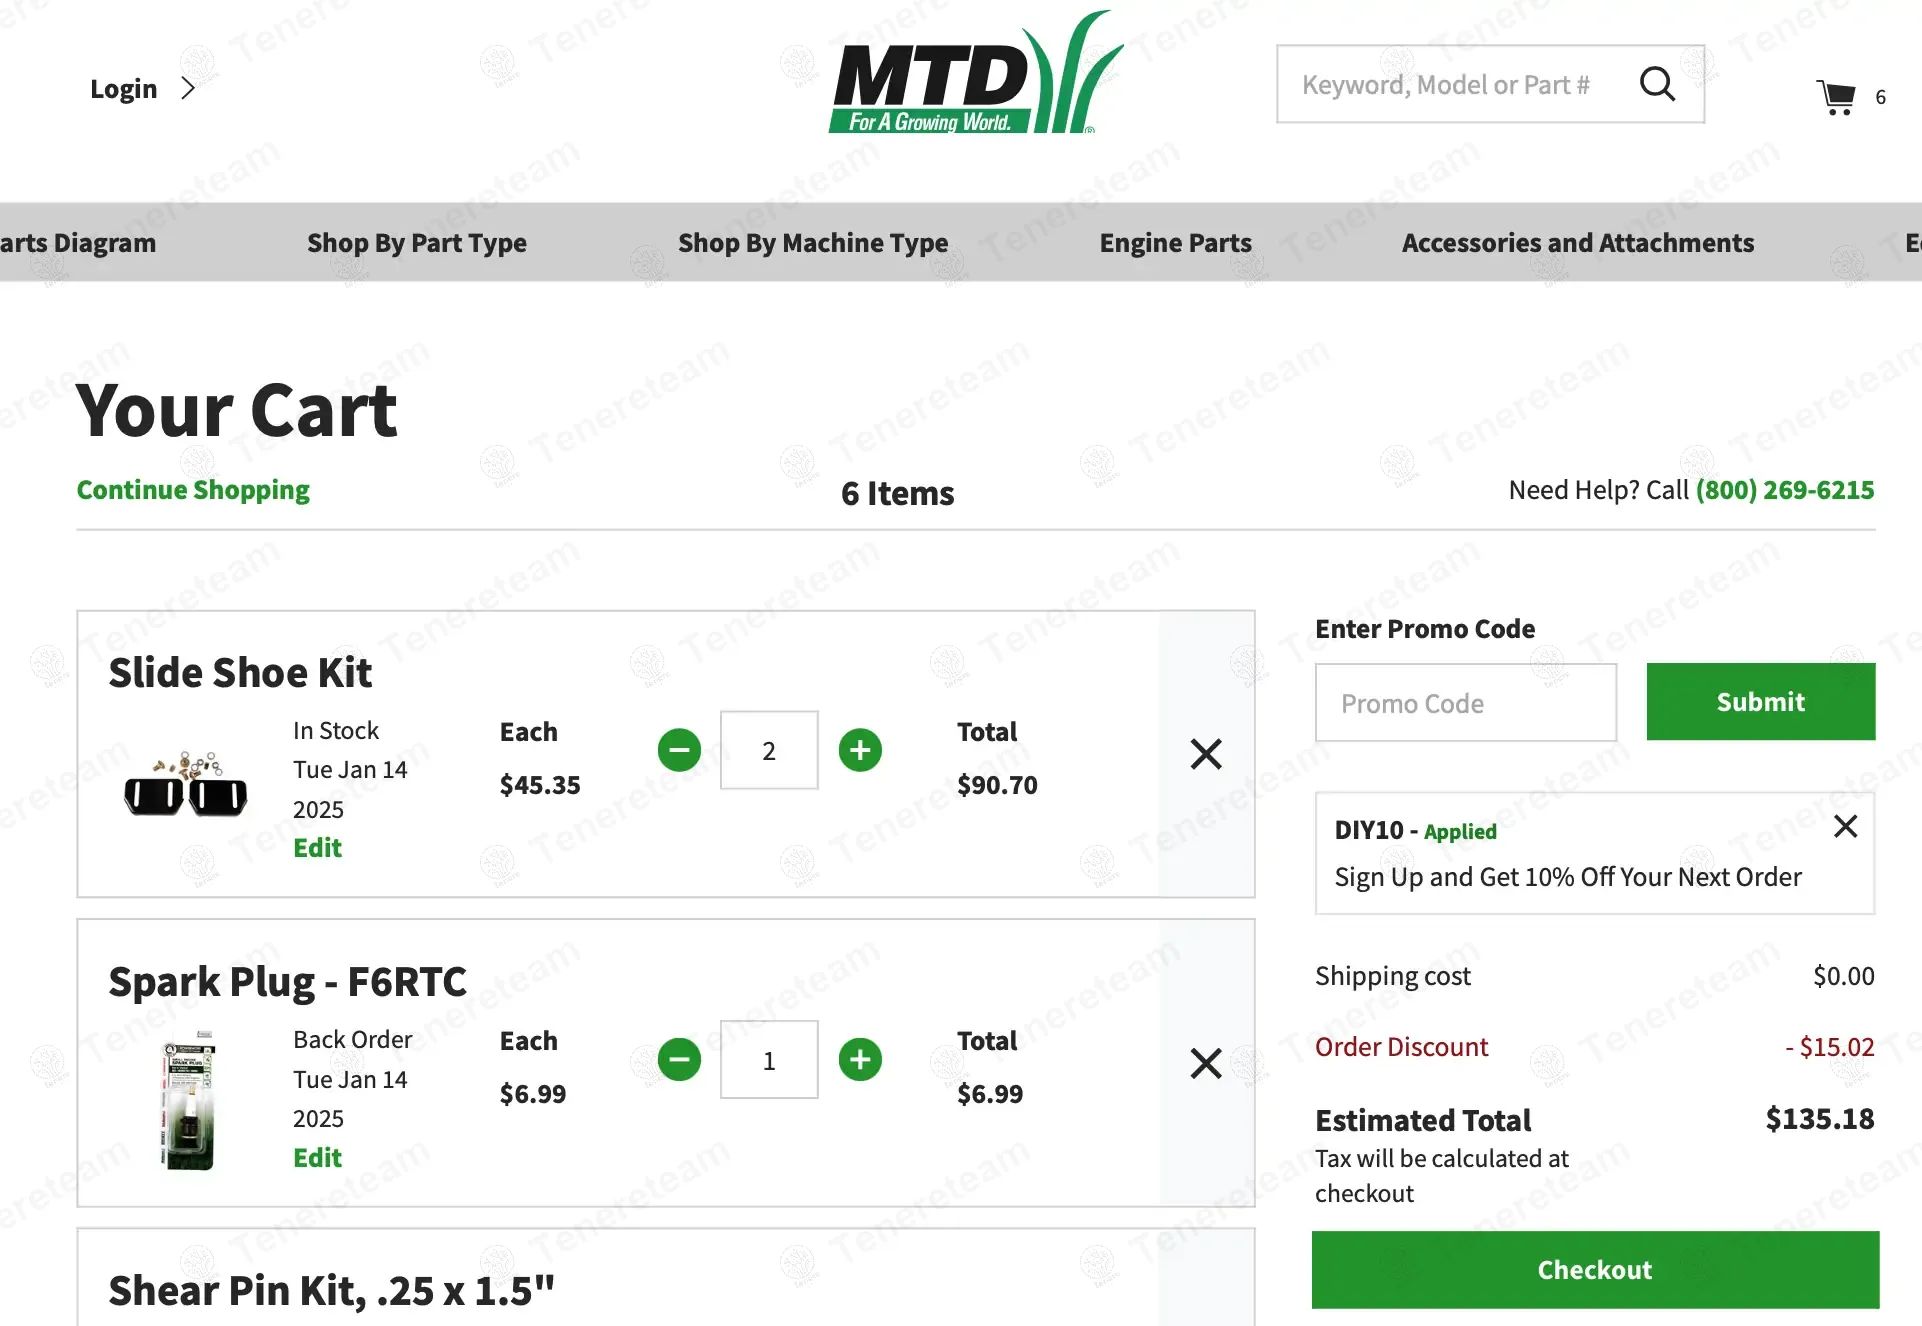
Task: Proceed with the Checkout button
Action: click(x=1595, y=1270)
